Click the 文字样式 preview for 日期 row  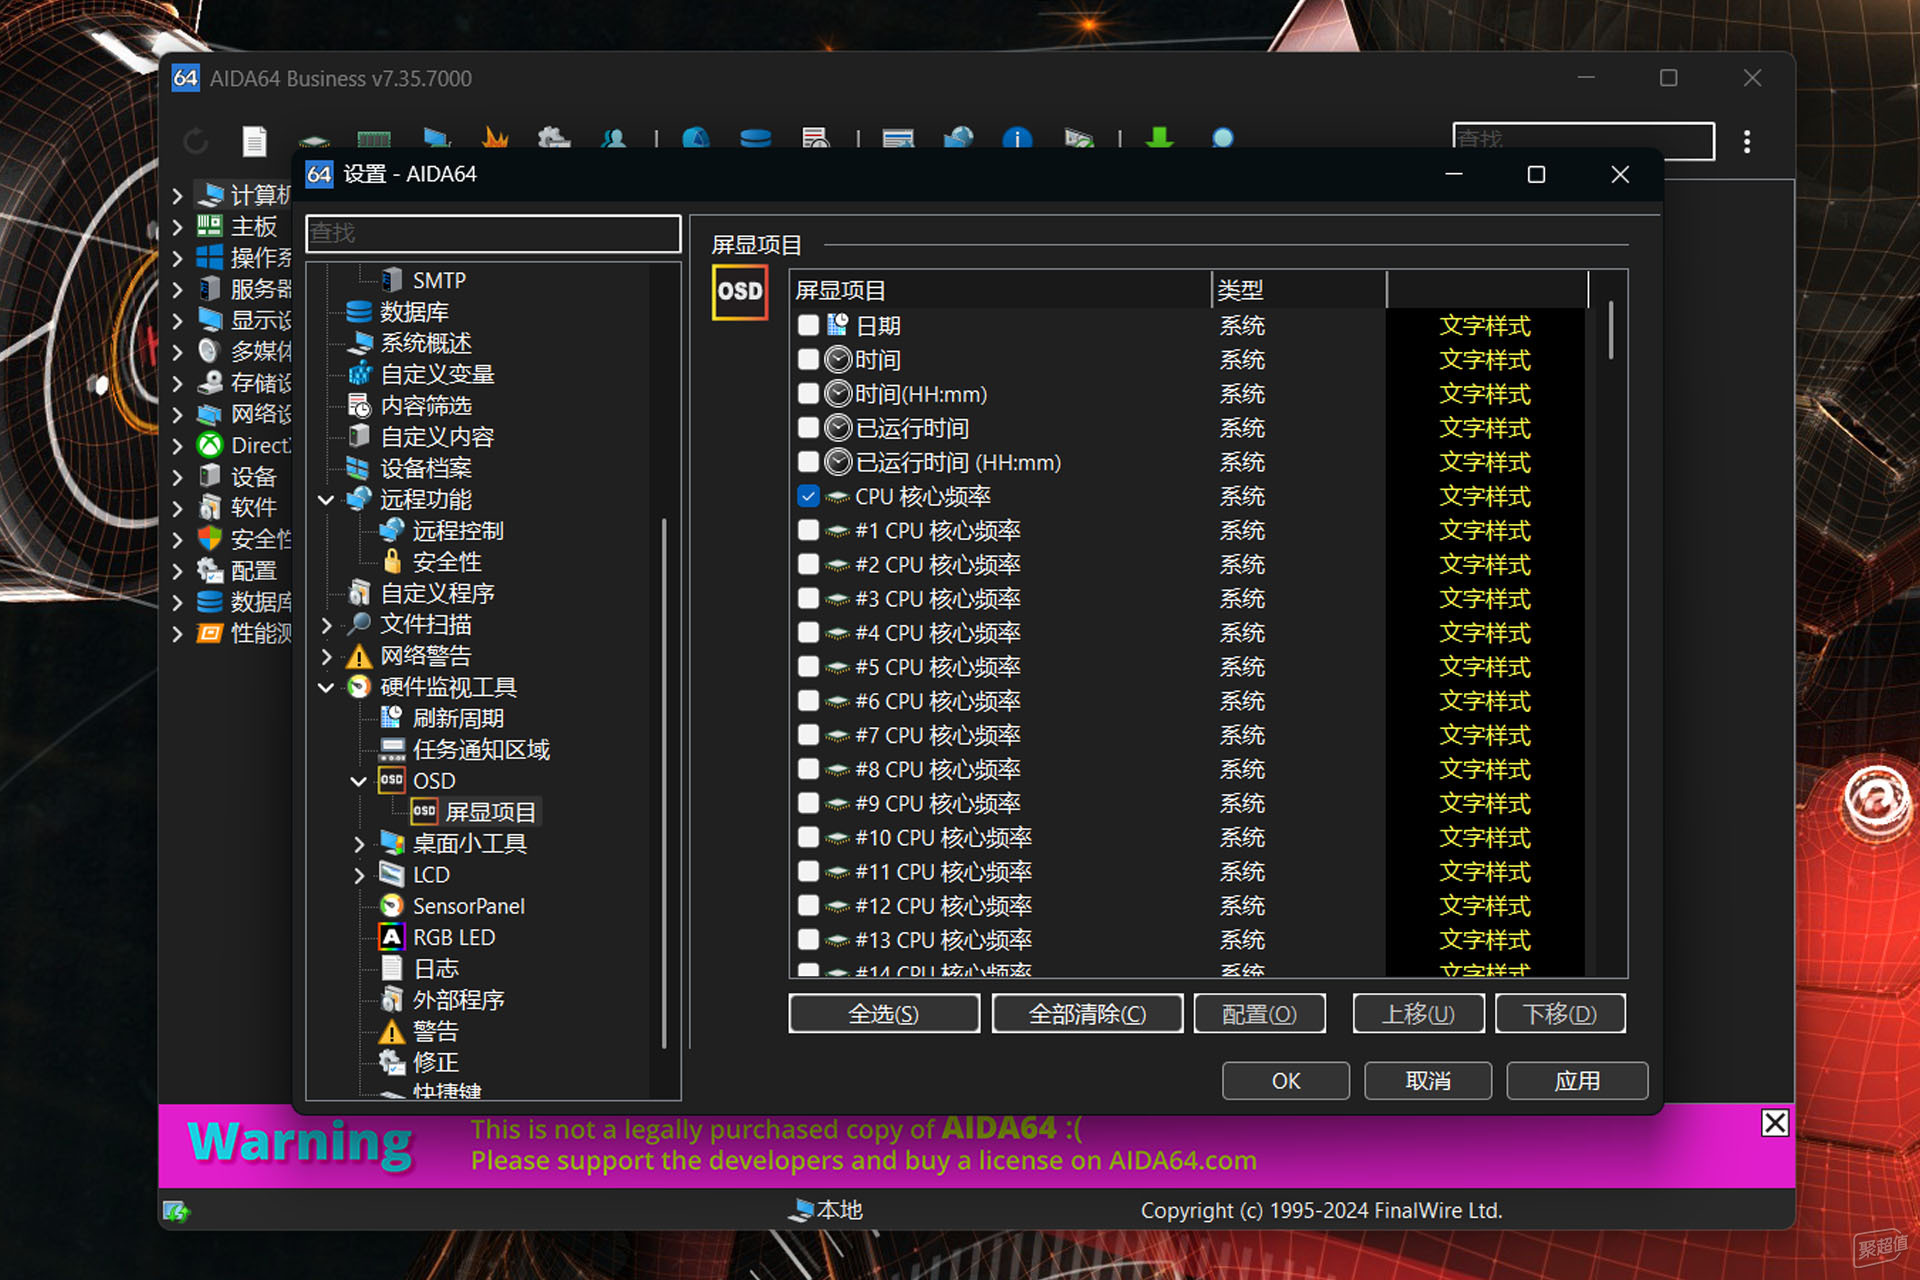click(x=1485, y=326)
